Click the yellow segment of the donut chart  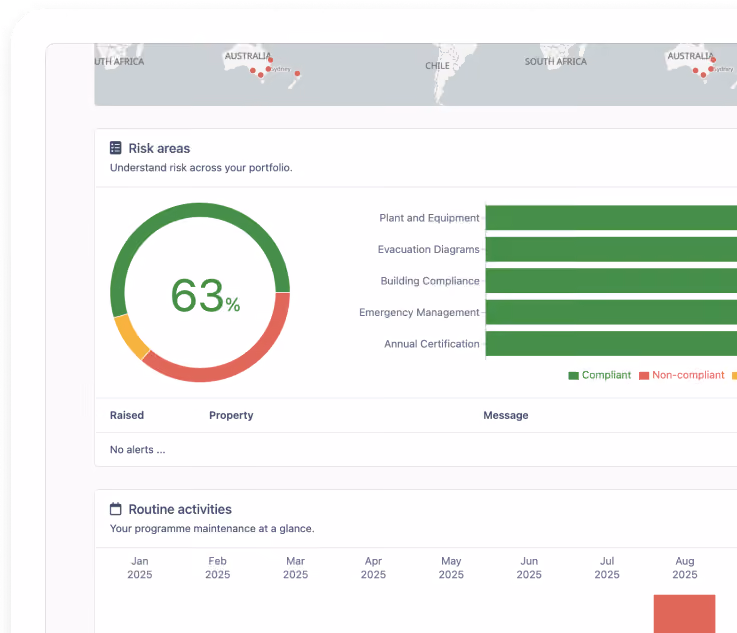coord(130,337)
